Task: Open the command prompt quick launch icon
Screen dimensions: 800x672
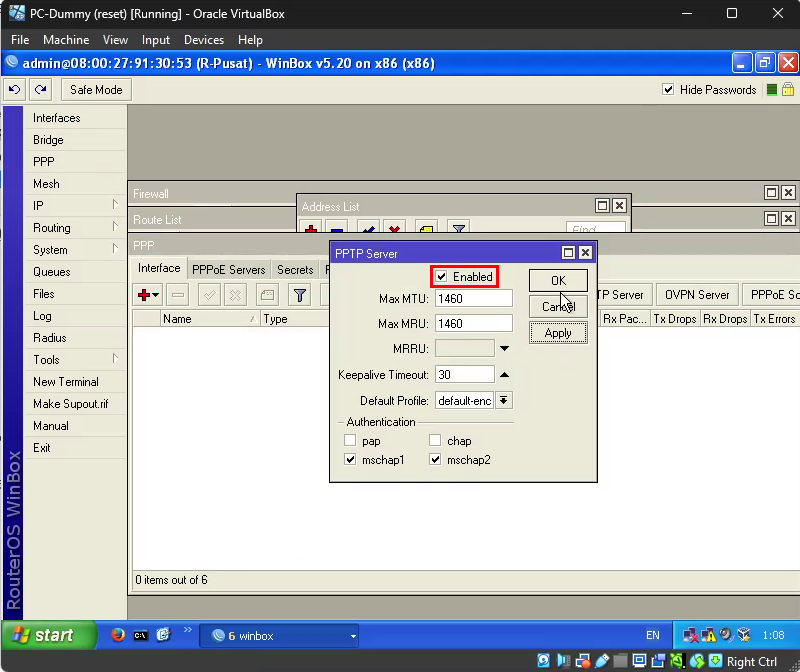Action: click(140, 635)
